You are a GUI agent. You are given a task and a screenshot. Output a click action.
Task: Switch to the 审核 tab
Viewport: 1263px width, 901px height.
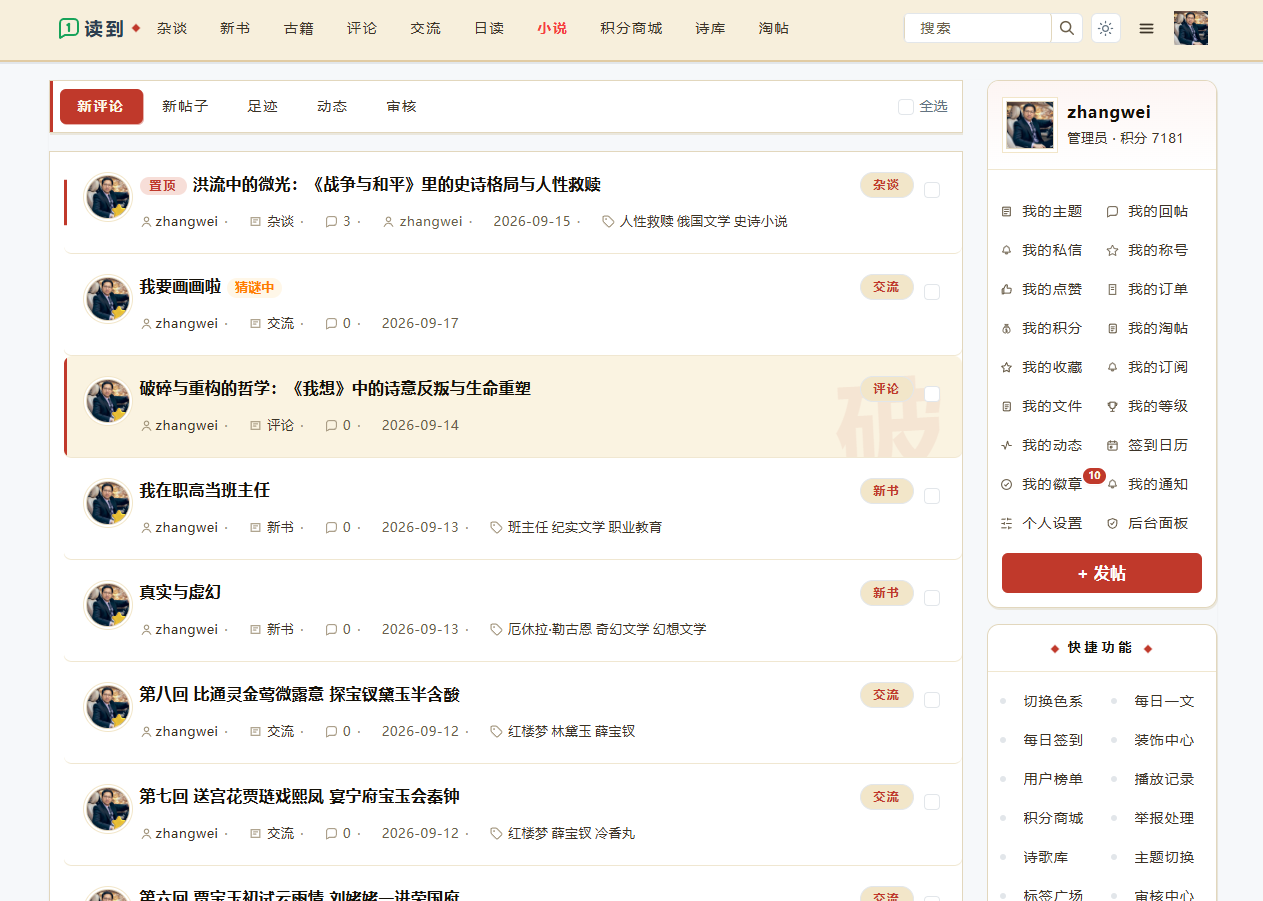[x=401, y=106]
